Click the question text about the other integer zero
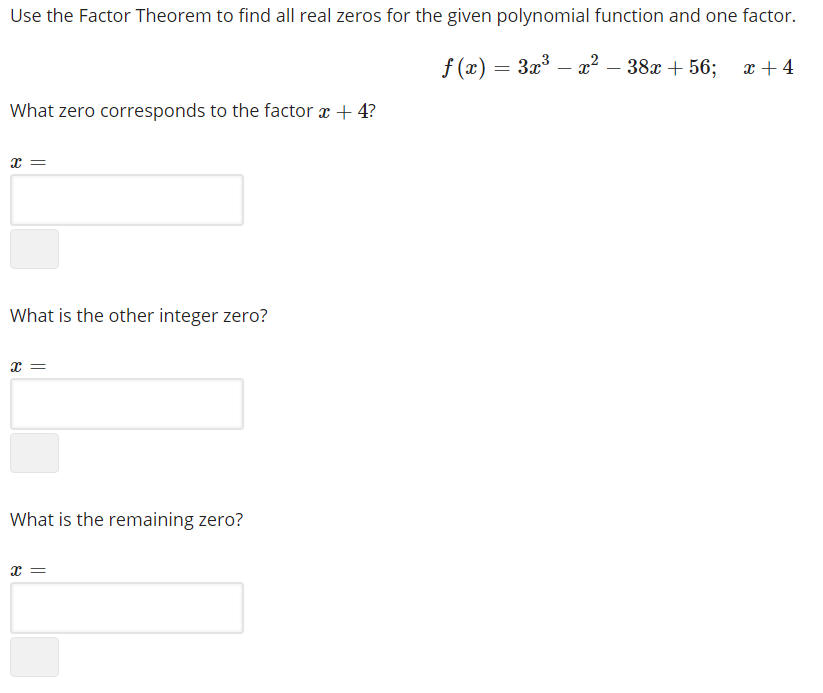This screenshot has height=693, width=823. (140, 315)
